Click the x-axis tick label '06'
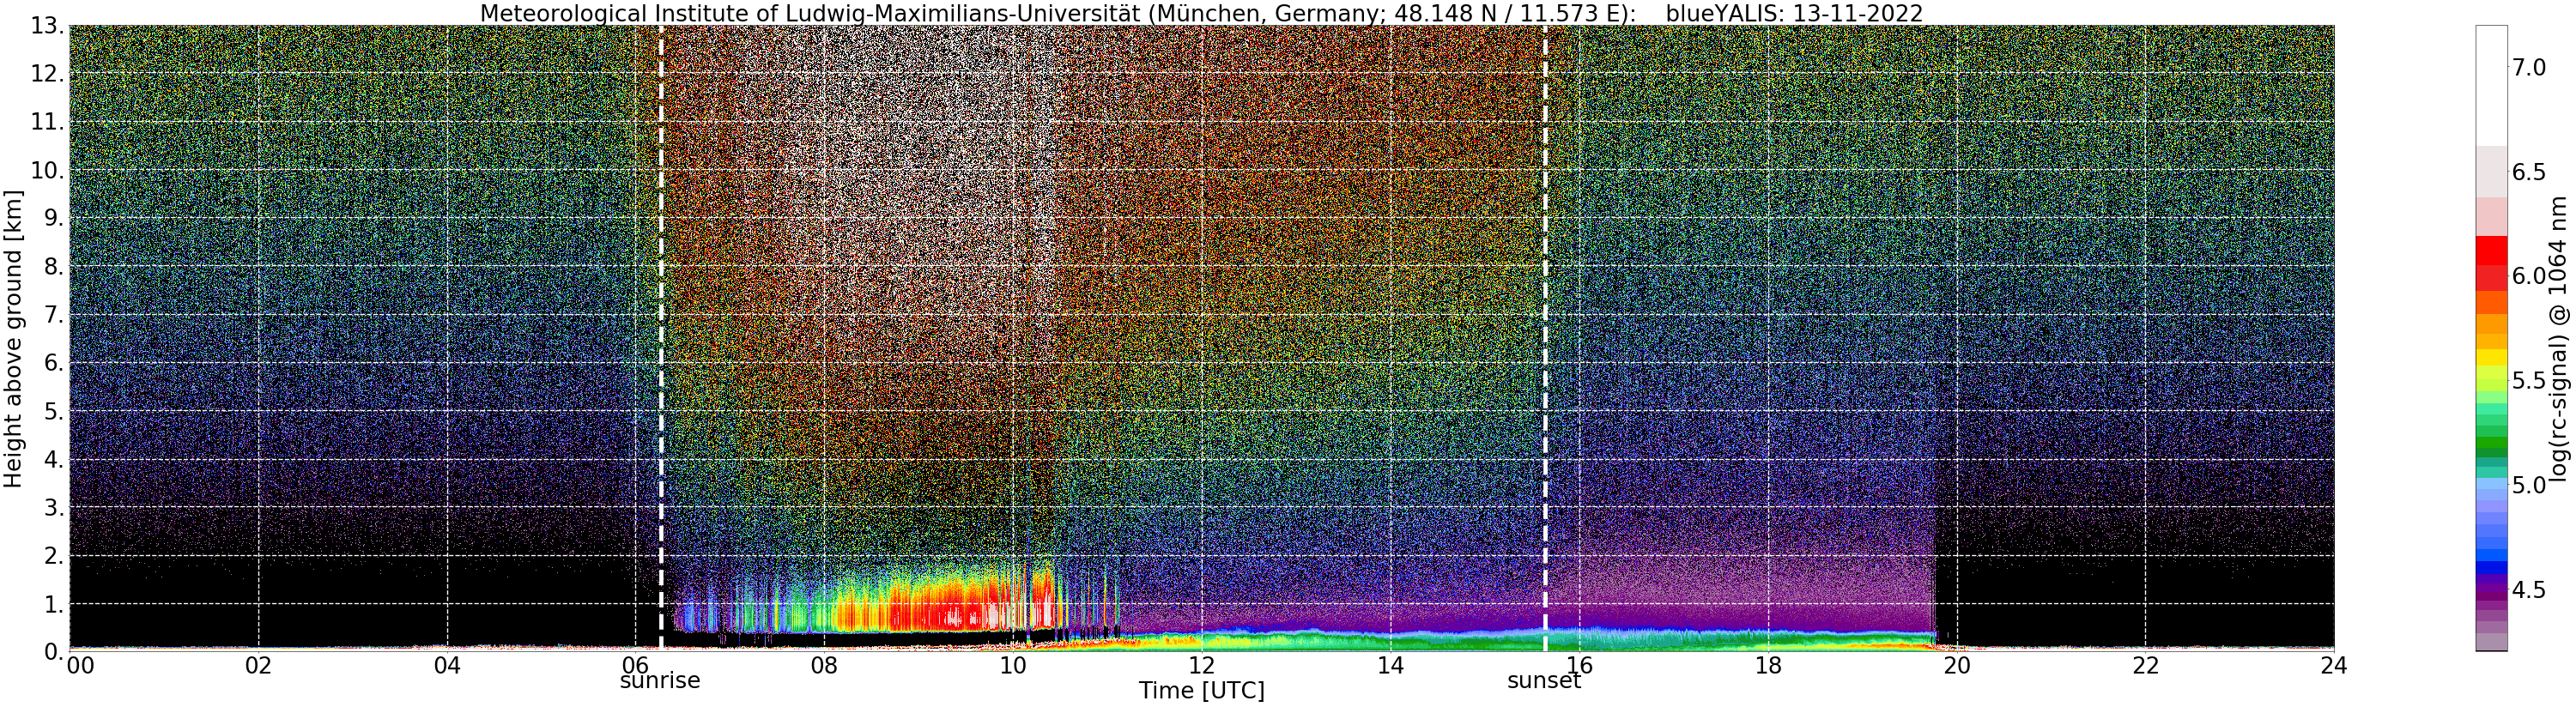Image resolution: width=2576 pixels, height=707 pixels. [x=635, y=666]
